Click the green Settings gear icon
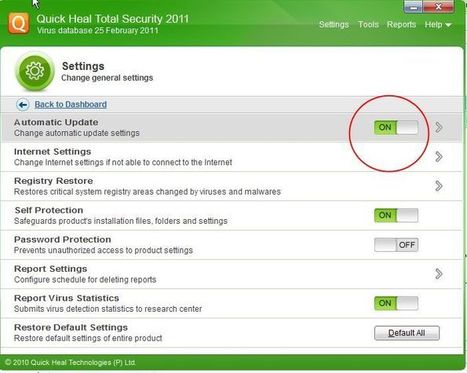Image resolution: width=467 pixels, height=373 pixels. pyautogui.click(x=35, y=71)
